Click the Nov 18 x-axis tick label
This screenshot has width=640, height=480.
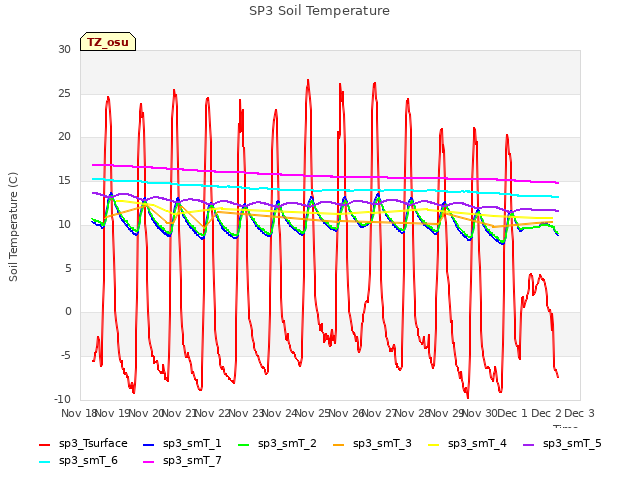[78, 413]
